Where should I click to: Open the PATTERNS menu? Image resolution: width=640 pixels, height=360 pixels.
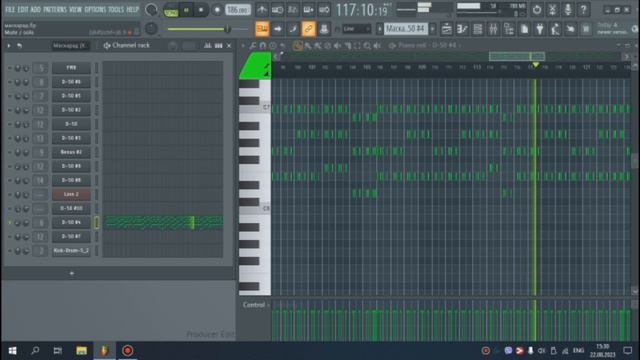point(55,9)
